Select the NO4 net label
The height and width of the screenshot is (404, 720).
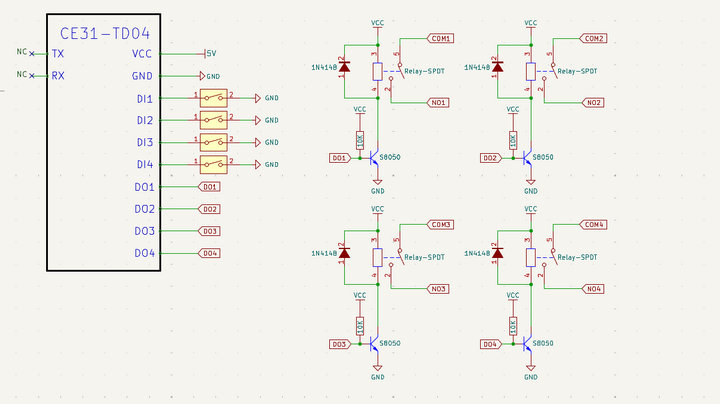point(593,289)
